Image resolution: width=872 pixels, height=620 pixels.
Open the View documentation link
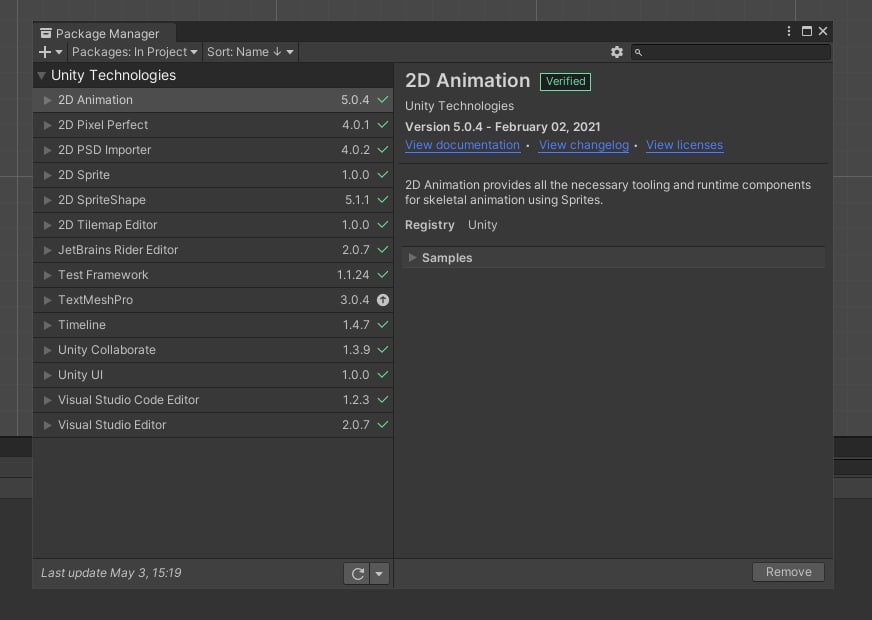click(462, 145)
